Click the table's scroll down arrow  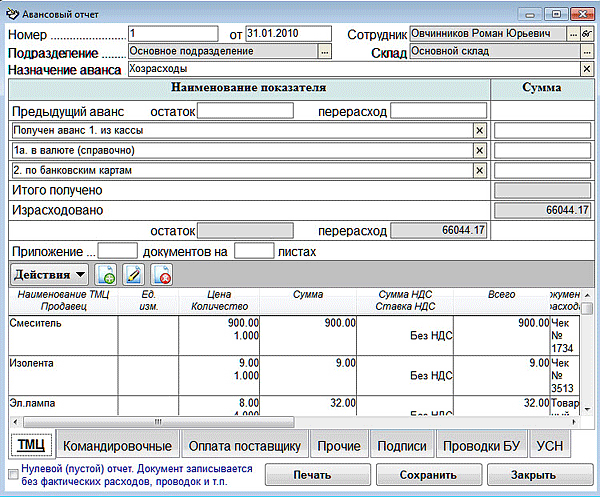[587, 409]
